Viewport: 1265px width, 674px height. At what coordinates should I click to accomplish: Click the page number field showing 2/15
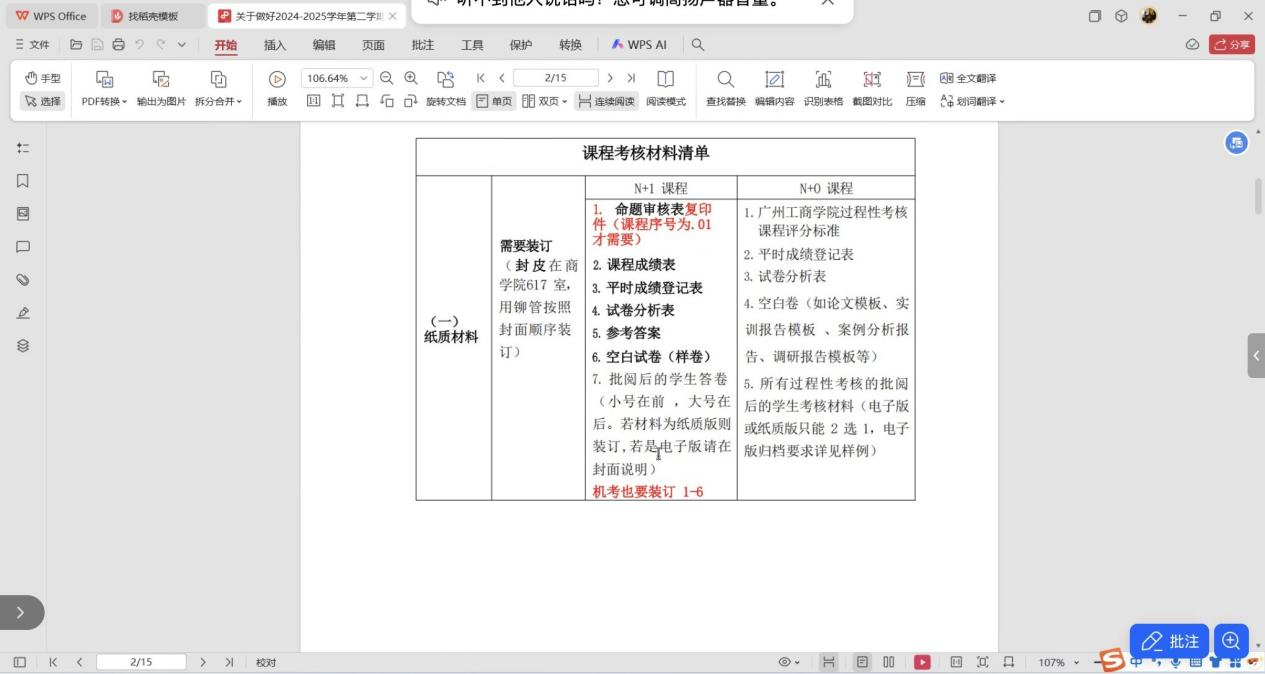click(x=555, y=78)
